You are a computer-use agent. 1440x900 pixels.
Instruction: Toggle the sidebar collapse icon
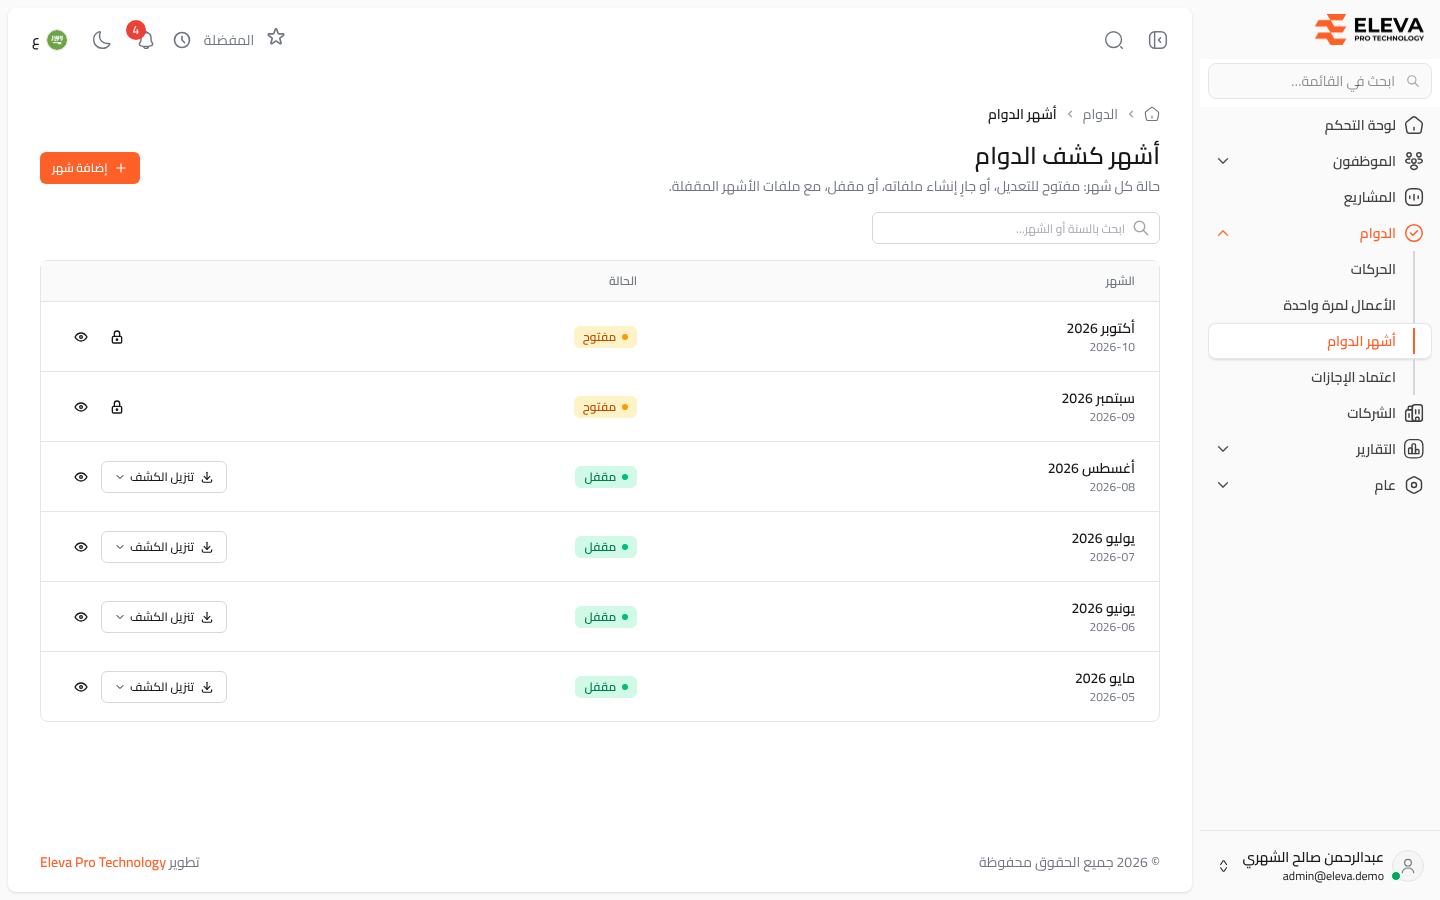coord(1158,40)
